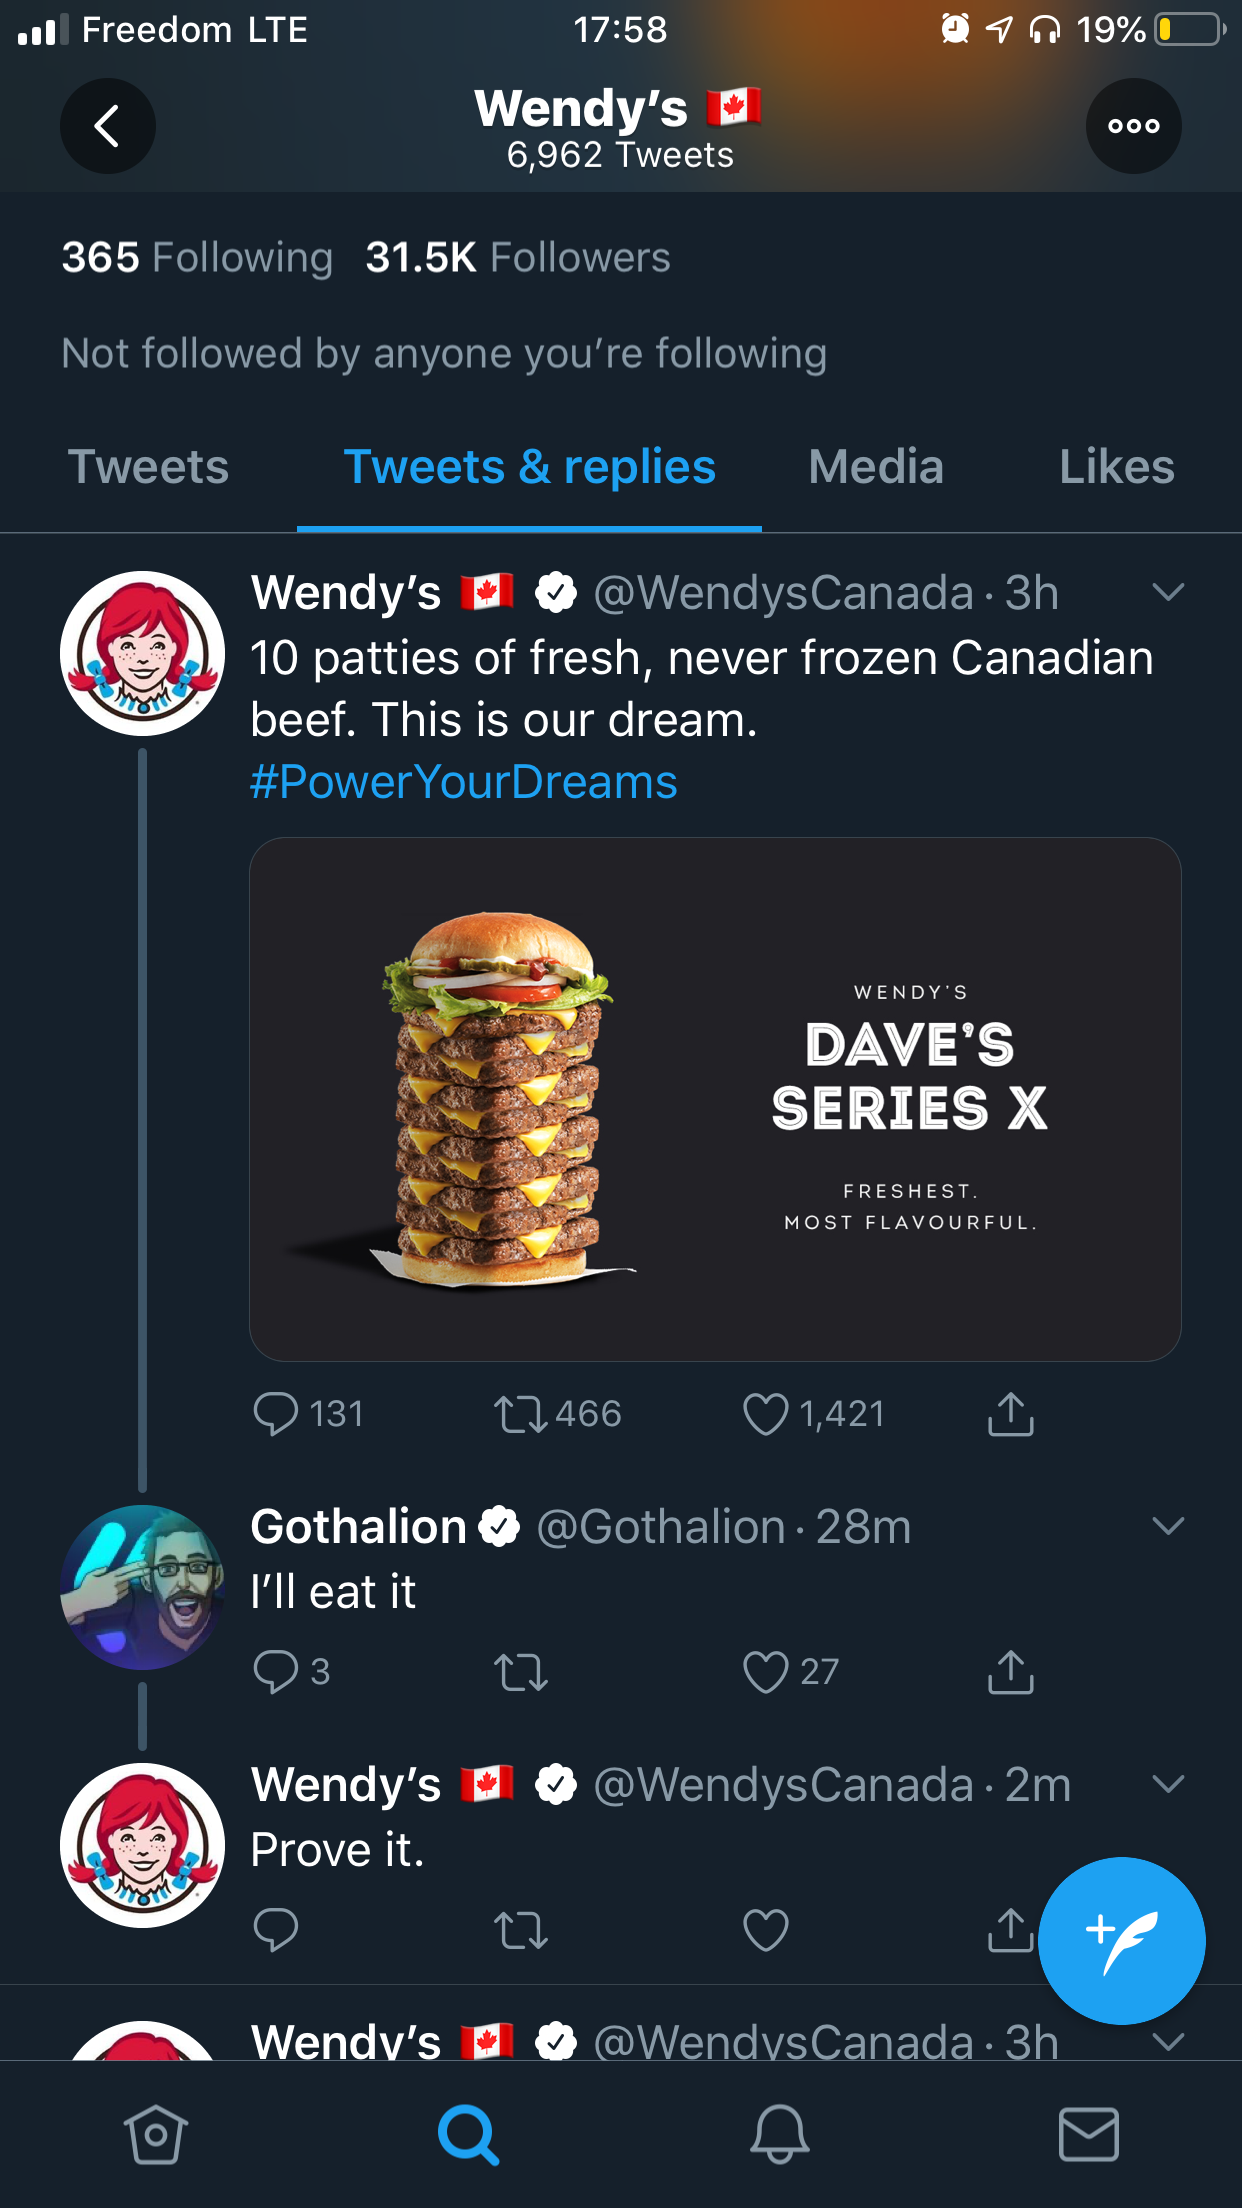Open the Notifications bell tab
Screen dimensions: 1242x2208
pos(779,2134)
